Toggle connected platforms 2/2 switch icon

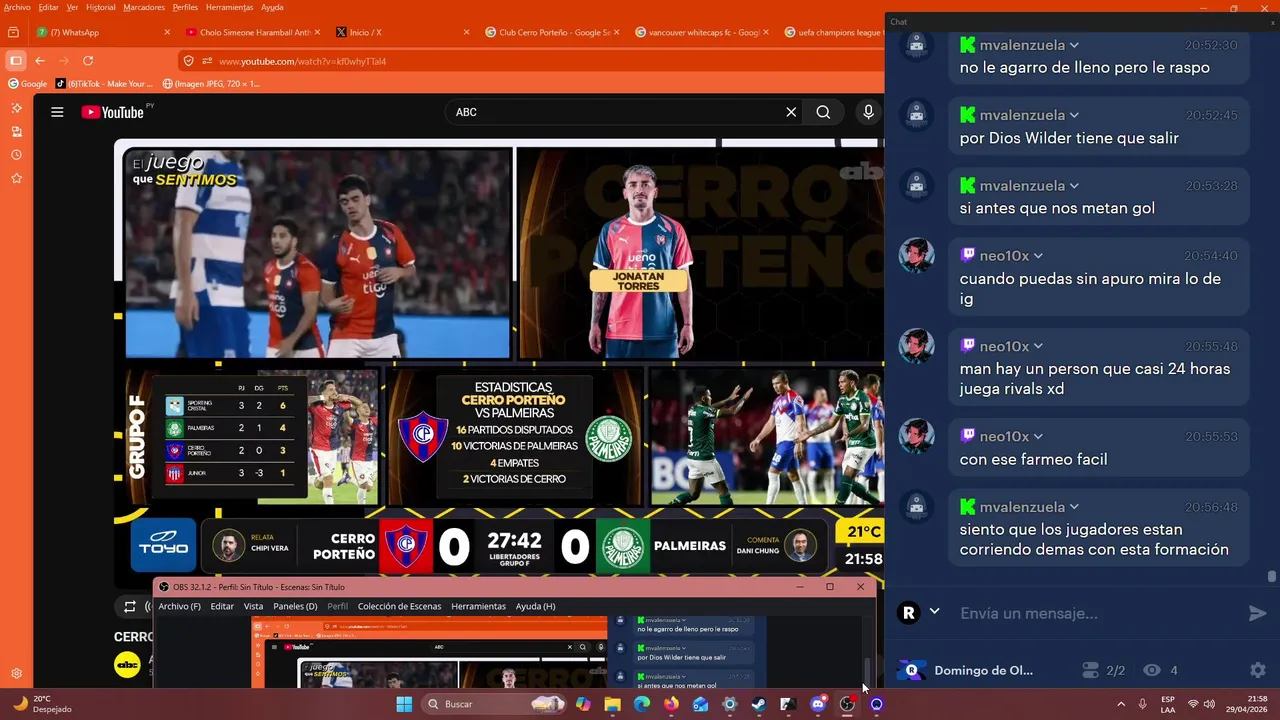(1091, 670)
